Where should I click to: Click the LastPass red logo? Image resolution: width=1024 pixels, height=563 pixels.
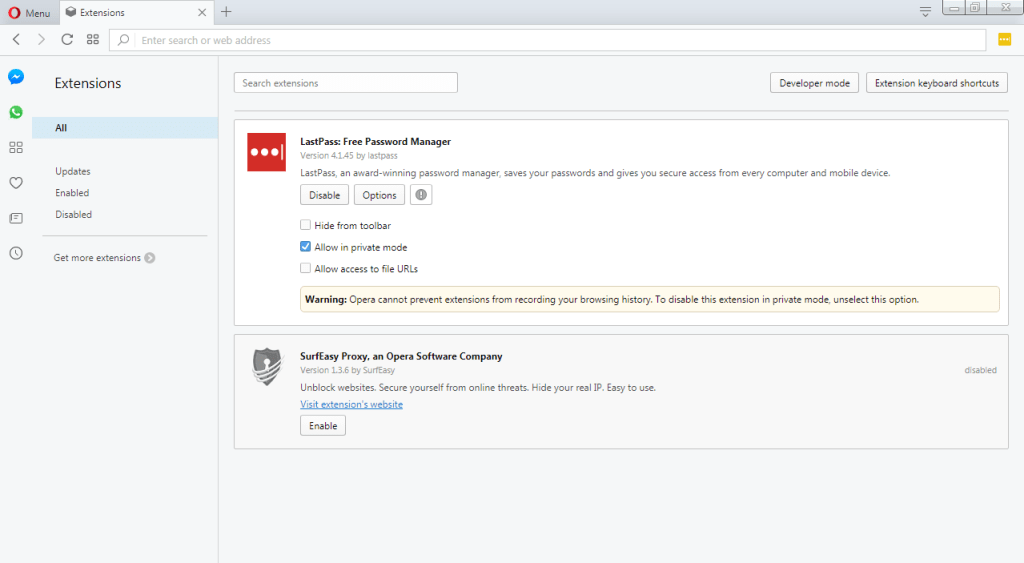pos(266,152)
